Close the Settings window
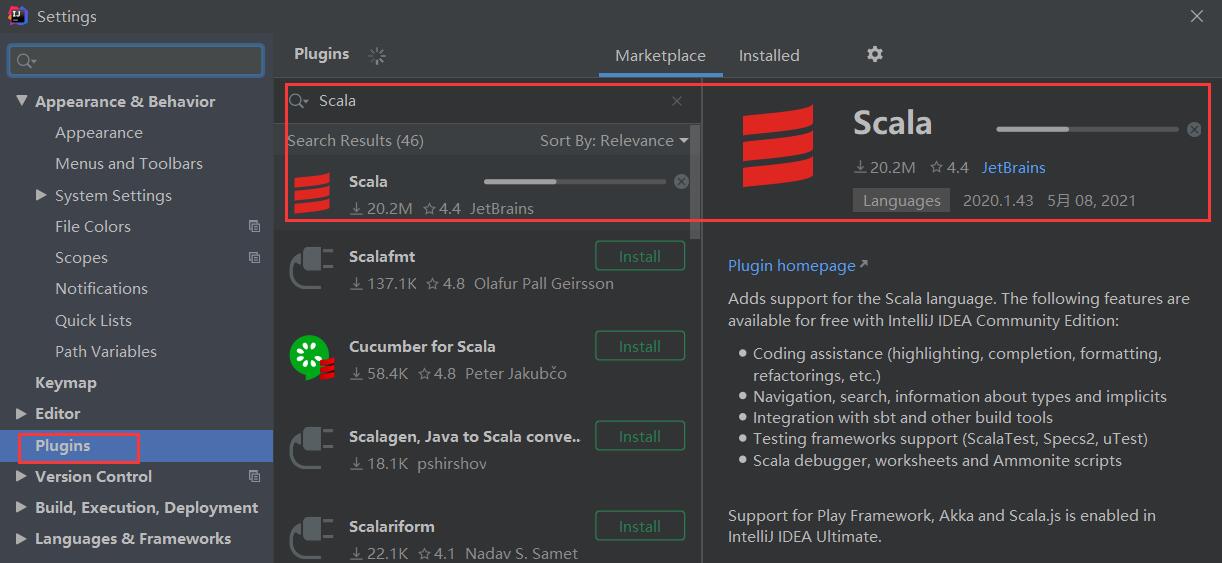Viewport: 1222px width, 563px height. click(x=1197, y=16)
